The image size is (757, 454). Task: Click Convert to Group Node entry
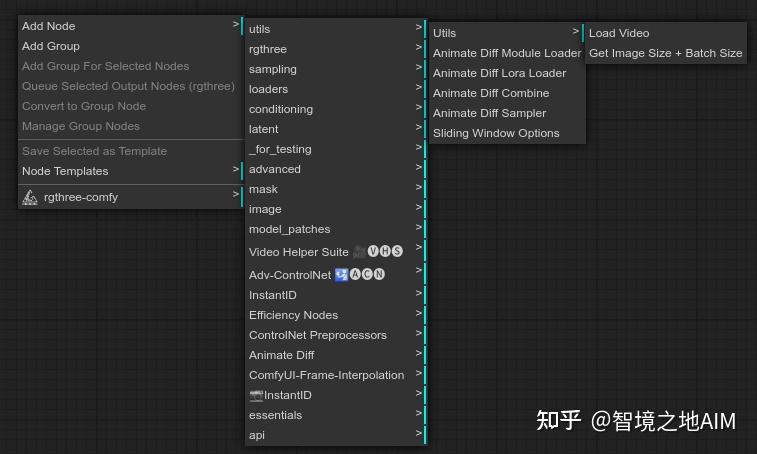[130, 106]
